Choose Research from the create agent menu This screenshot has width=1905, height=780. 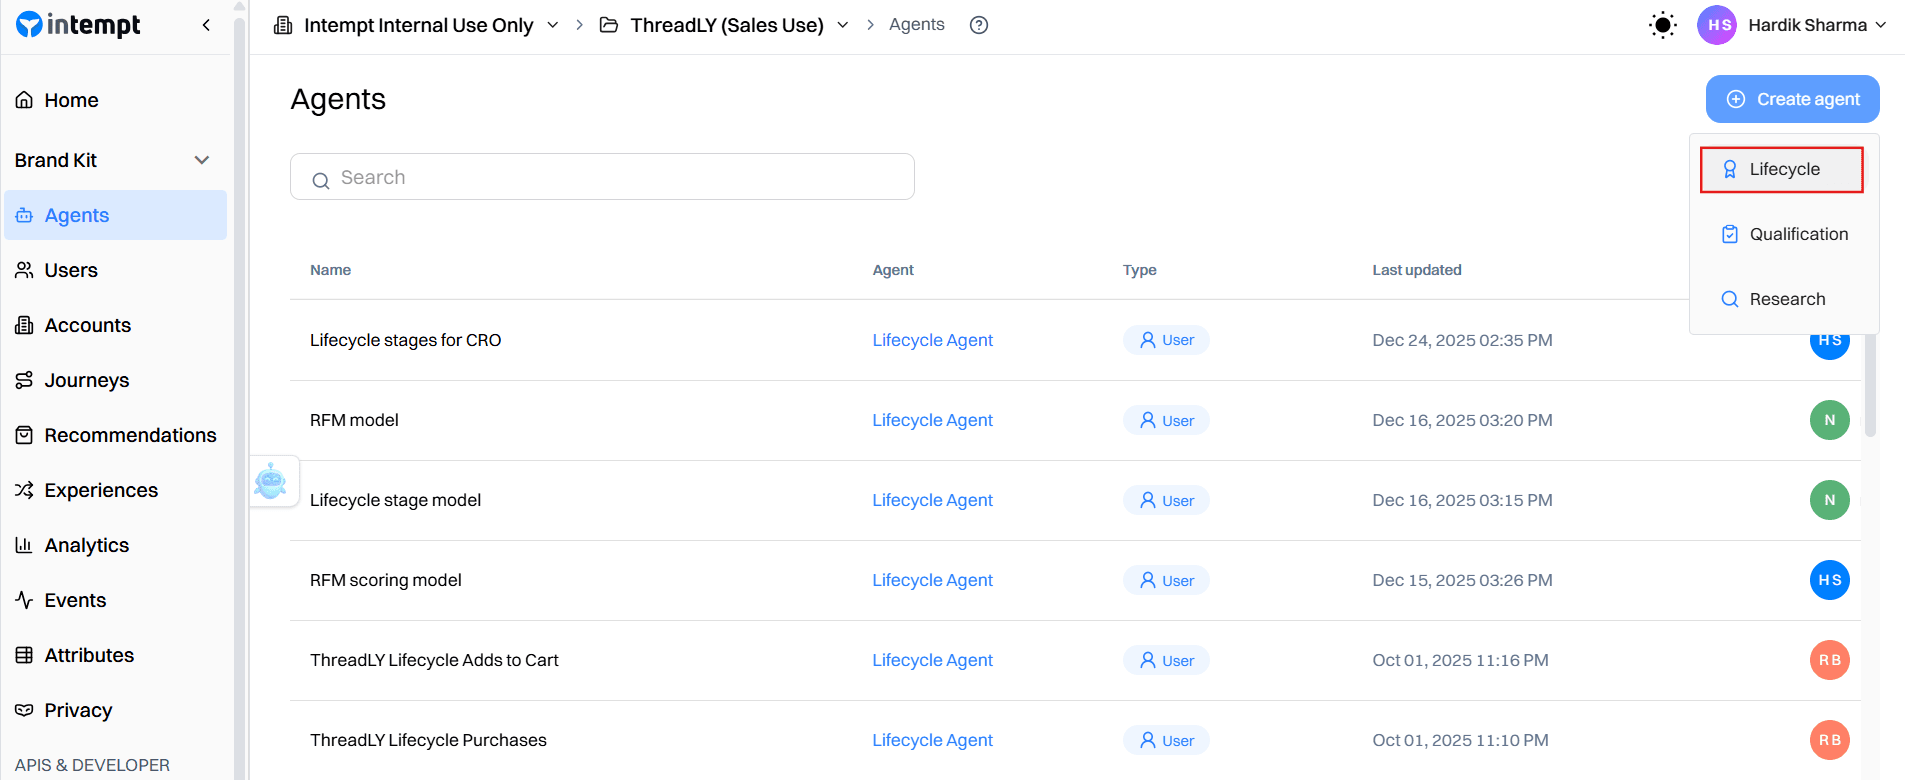pyautogui.click(x=1787, y=298)
